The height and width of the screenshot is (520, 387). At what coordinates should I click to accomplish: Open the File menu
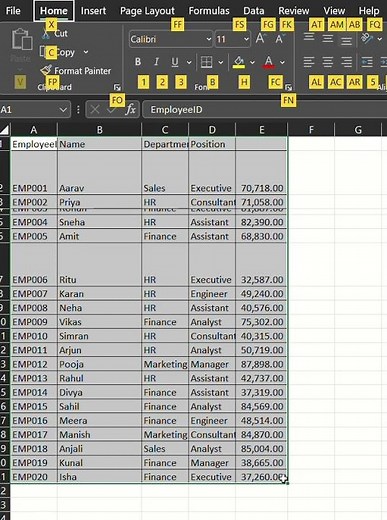click(x=13, y=11)
